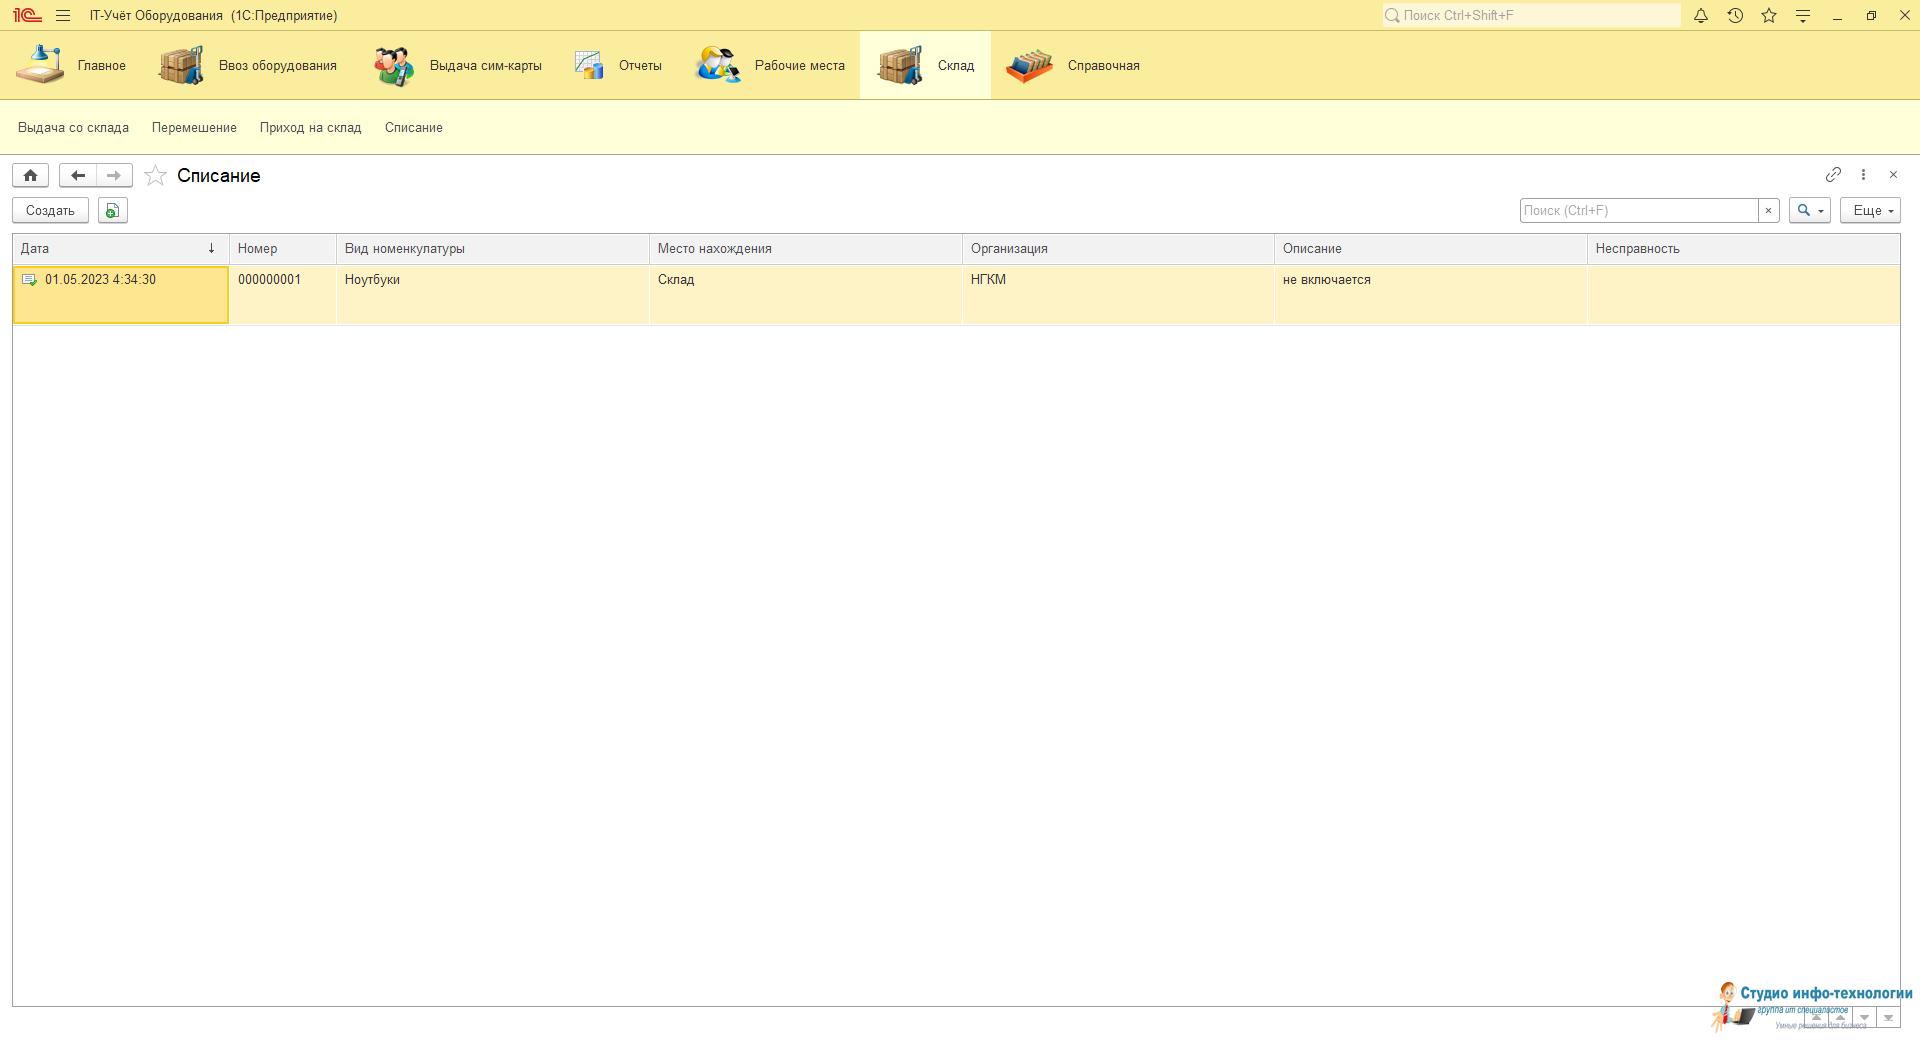Expand the Еще dropdown menu

1869,211
